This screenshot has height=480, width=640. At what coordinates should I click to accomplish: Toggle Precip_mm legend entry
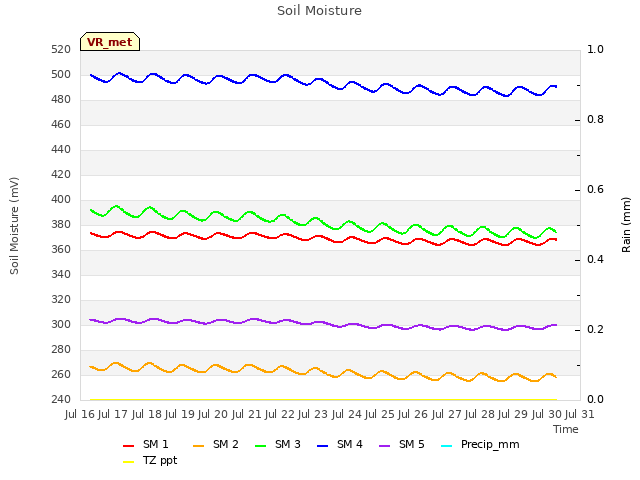click(480, 444)
